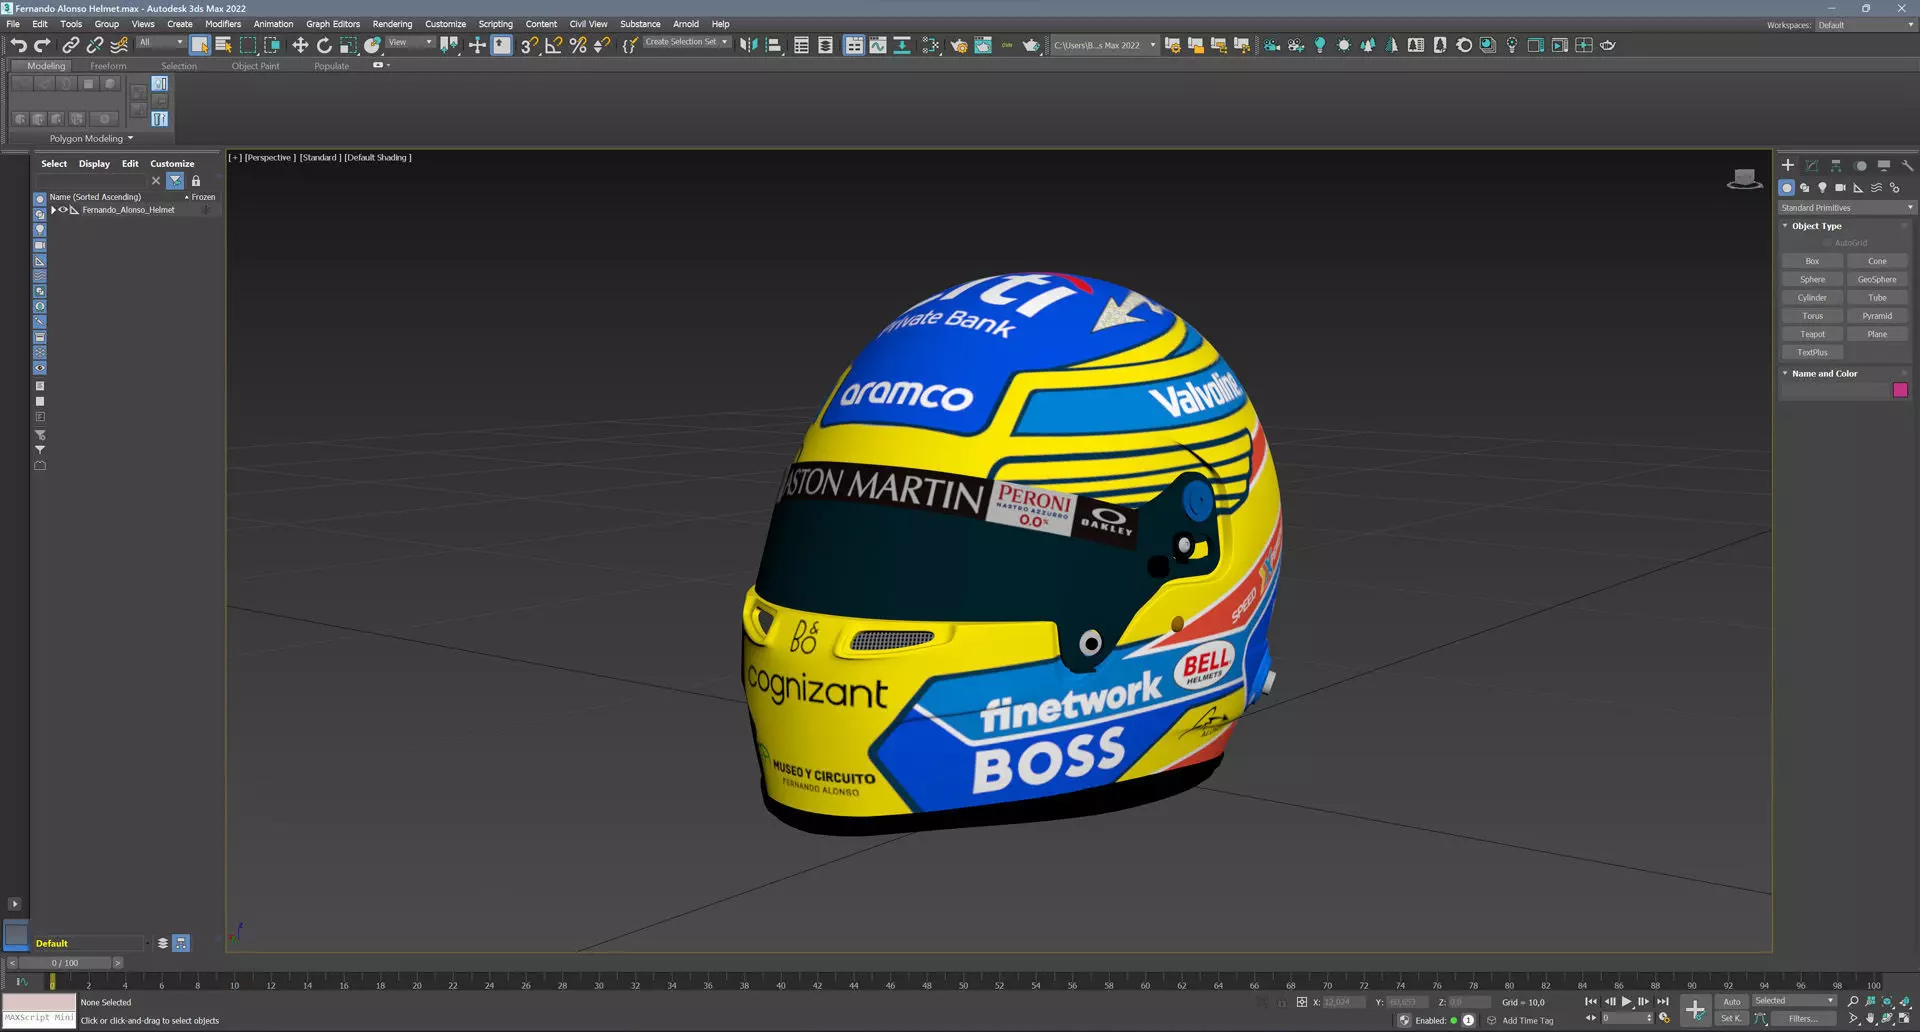Image resolution: width=1920 pixels, height=1032 pixels.
Task: Choose the Select and Scale tool
Action: tap(348, 45)
